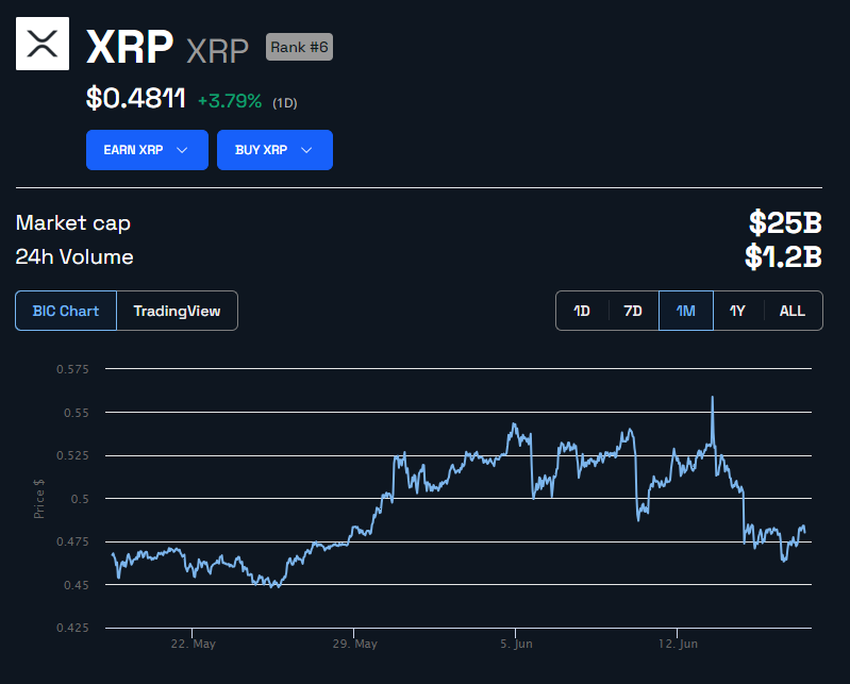Select the 1Y time range
This screenshot has height=684, width=850.
point(738,311)
